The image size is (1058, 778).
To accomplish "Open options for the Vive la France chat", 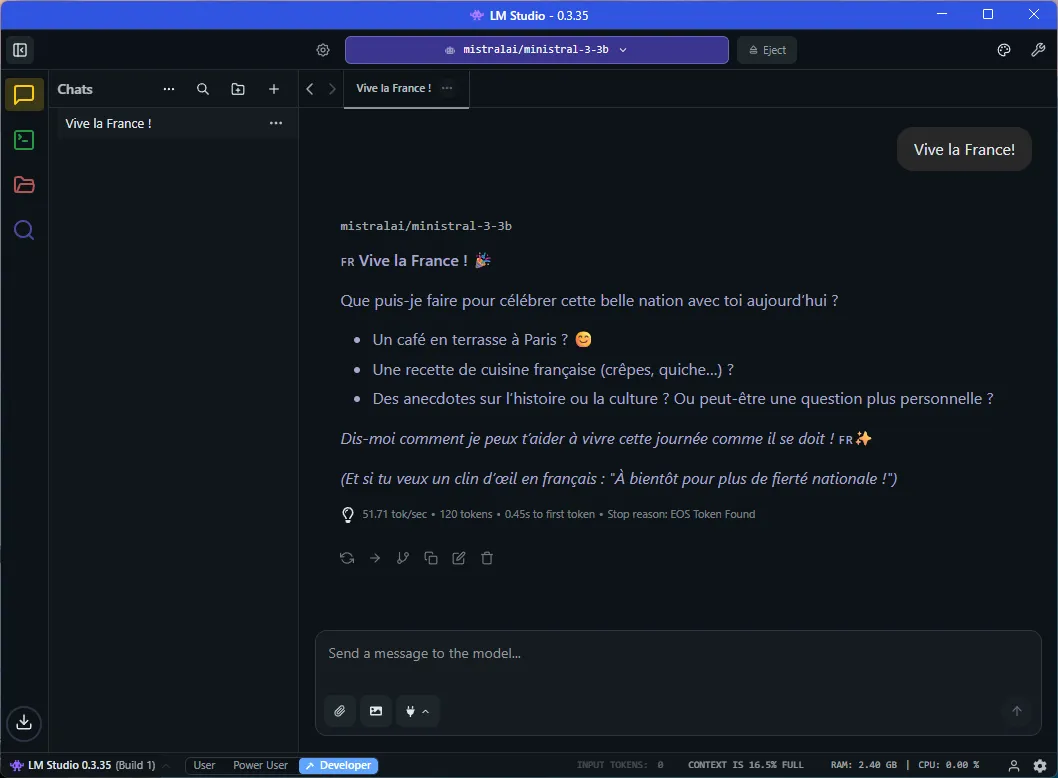I will (x=276, y=123).
